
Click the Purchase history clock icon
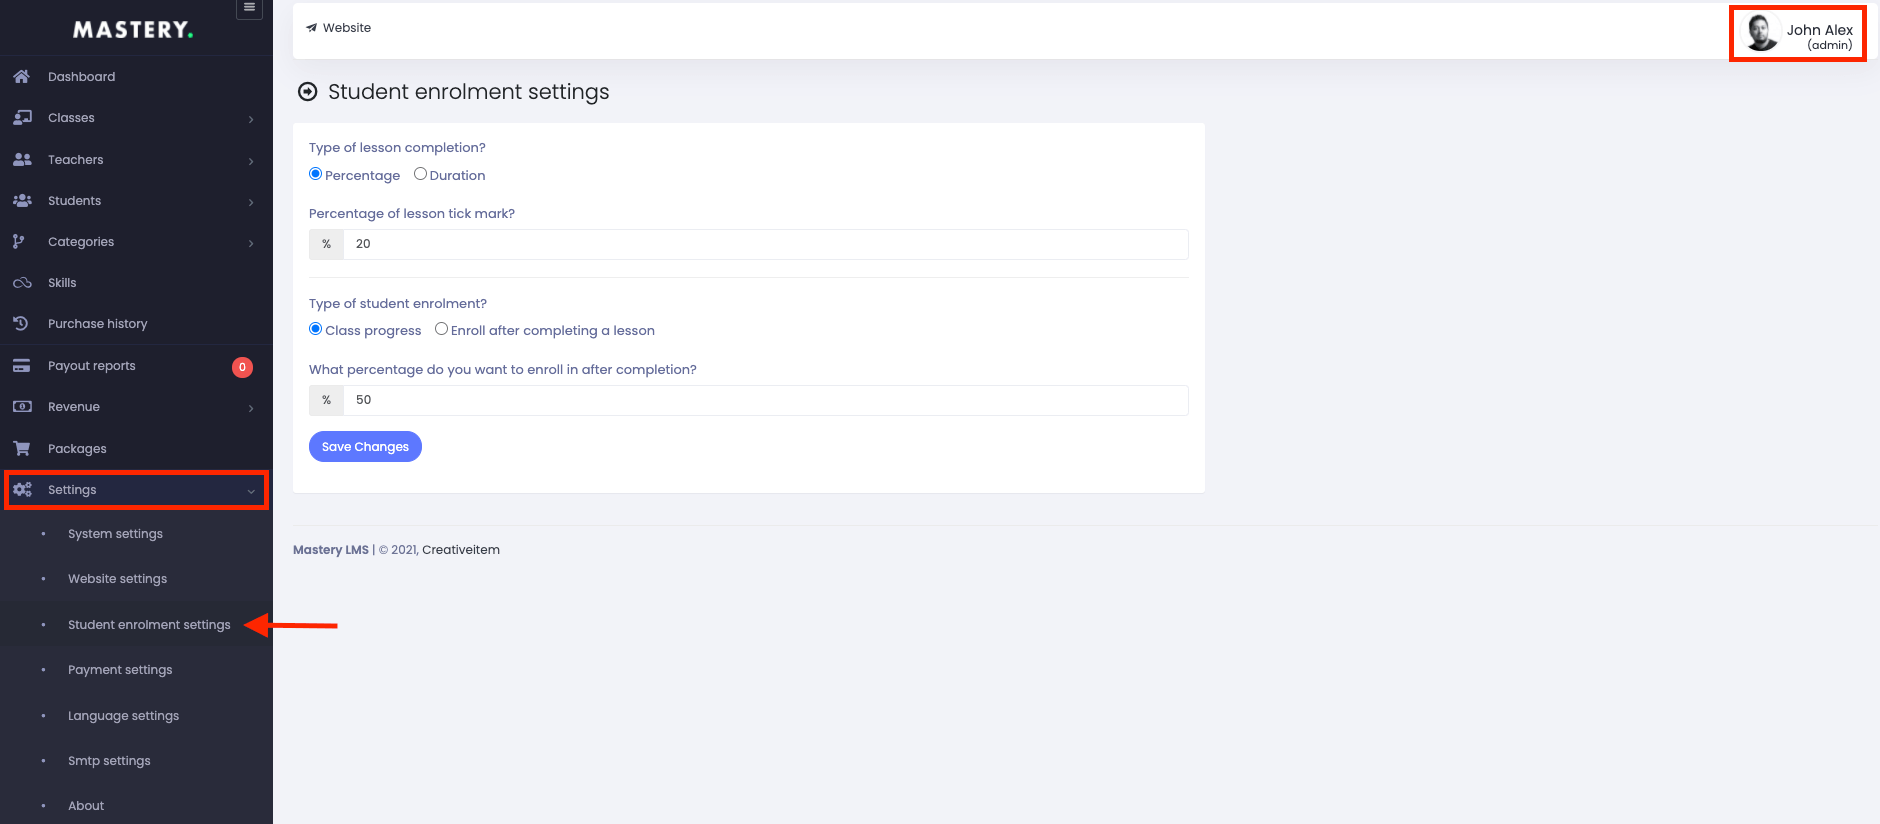coord(21,324)
